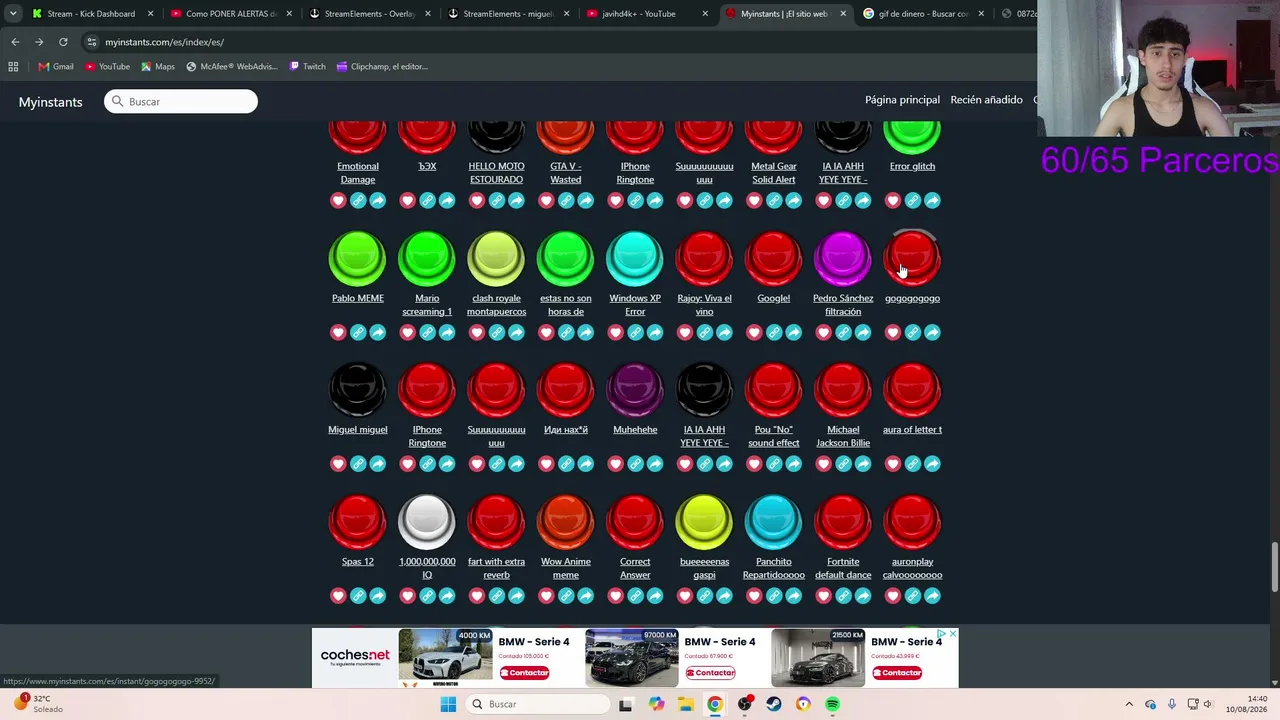Focus the Myinstants Buscar search field

click(181, 102)
